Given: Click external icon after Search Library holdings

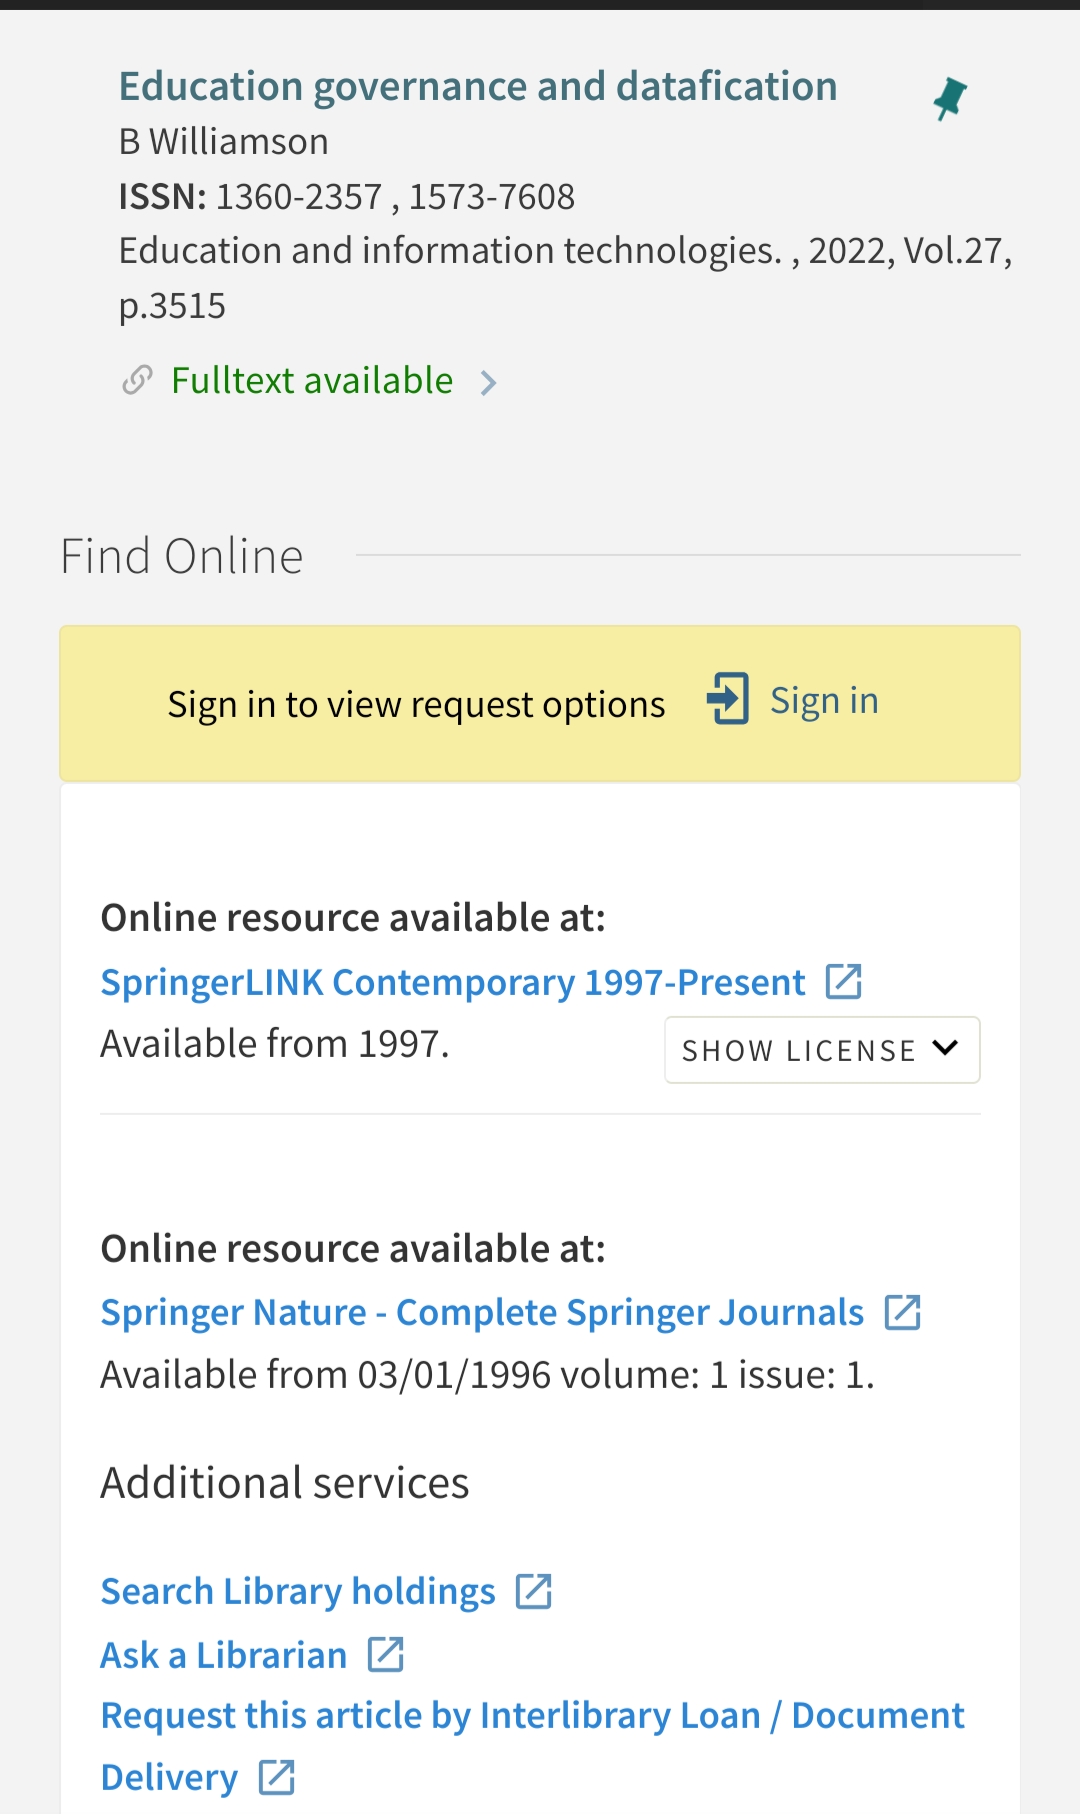Looking at the screenshot, I should click(533, 1591).
